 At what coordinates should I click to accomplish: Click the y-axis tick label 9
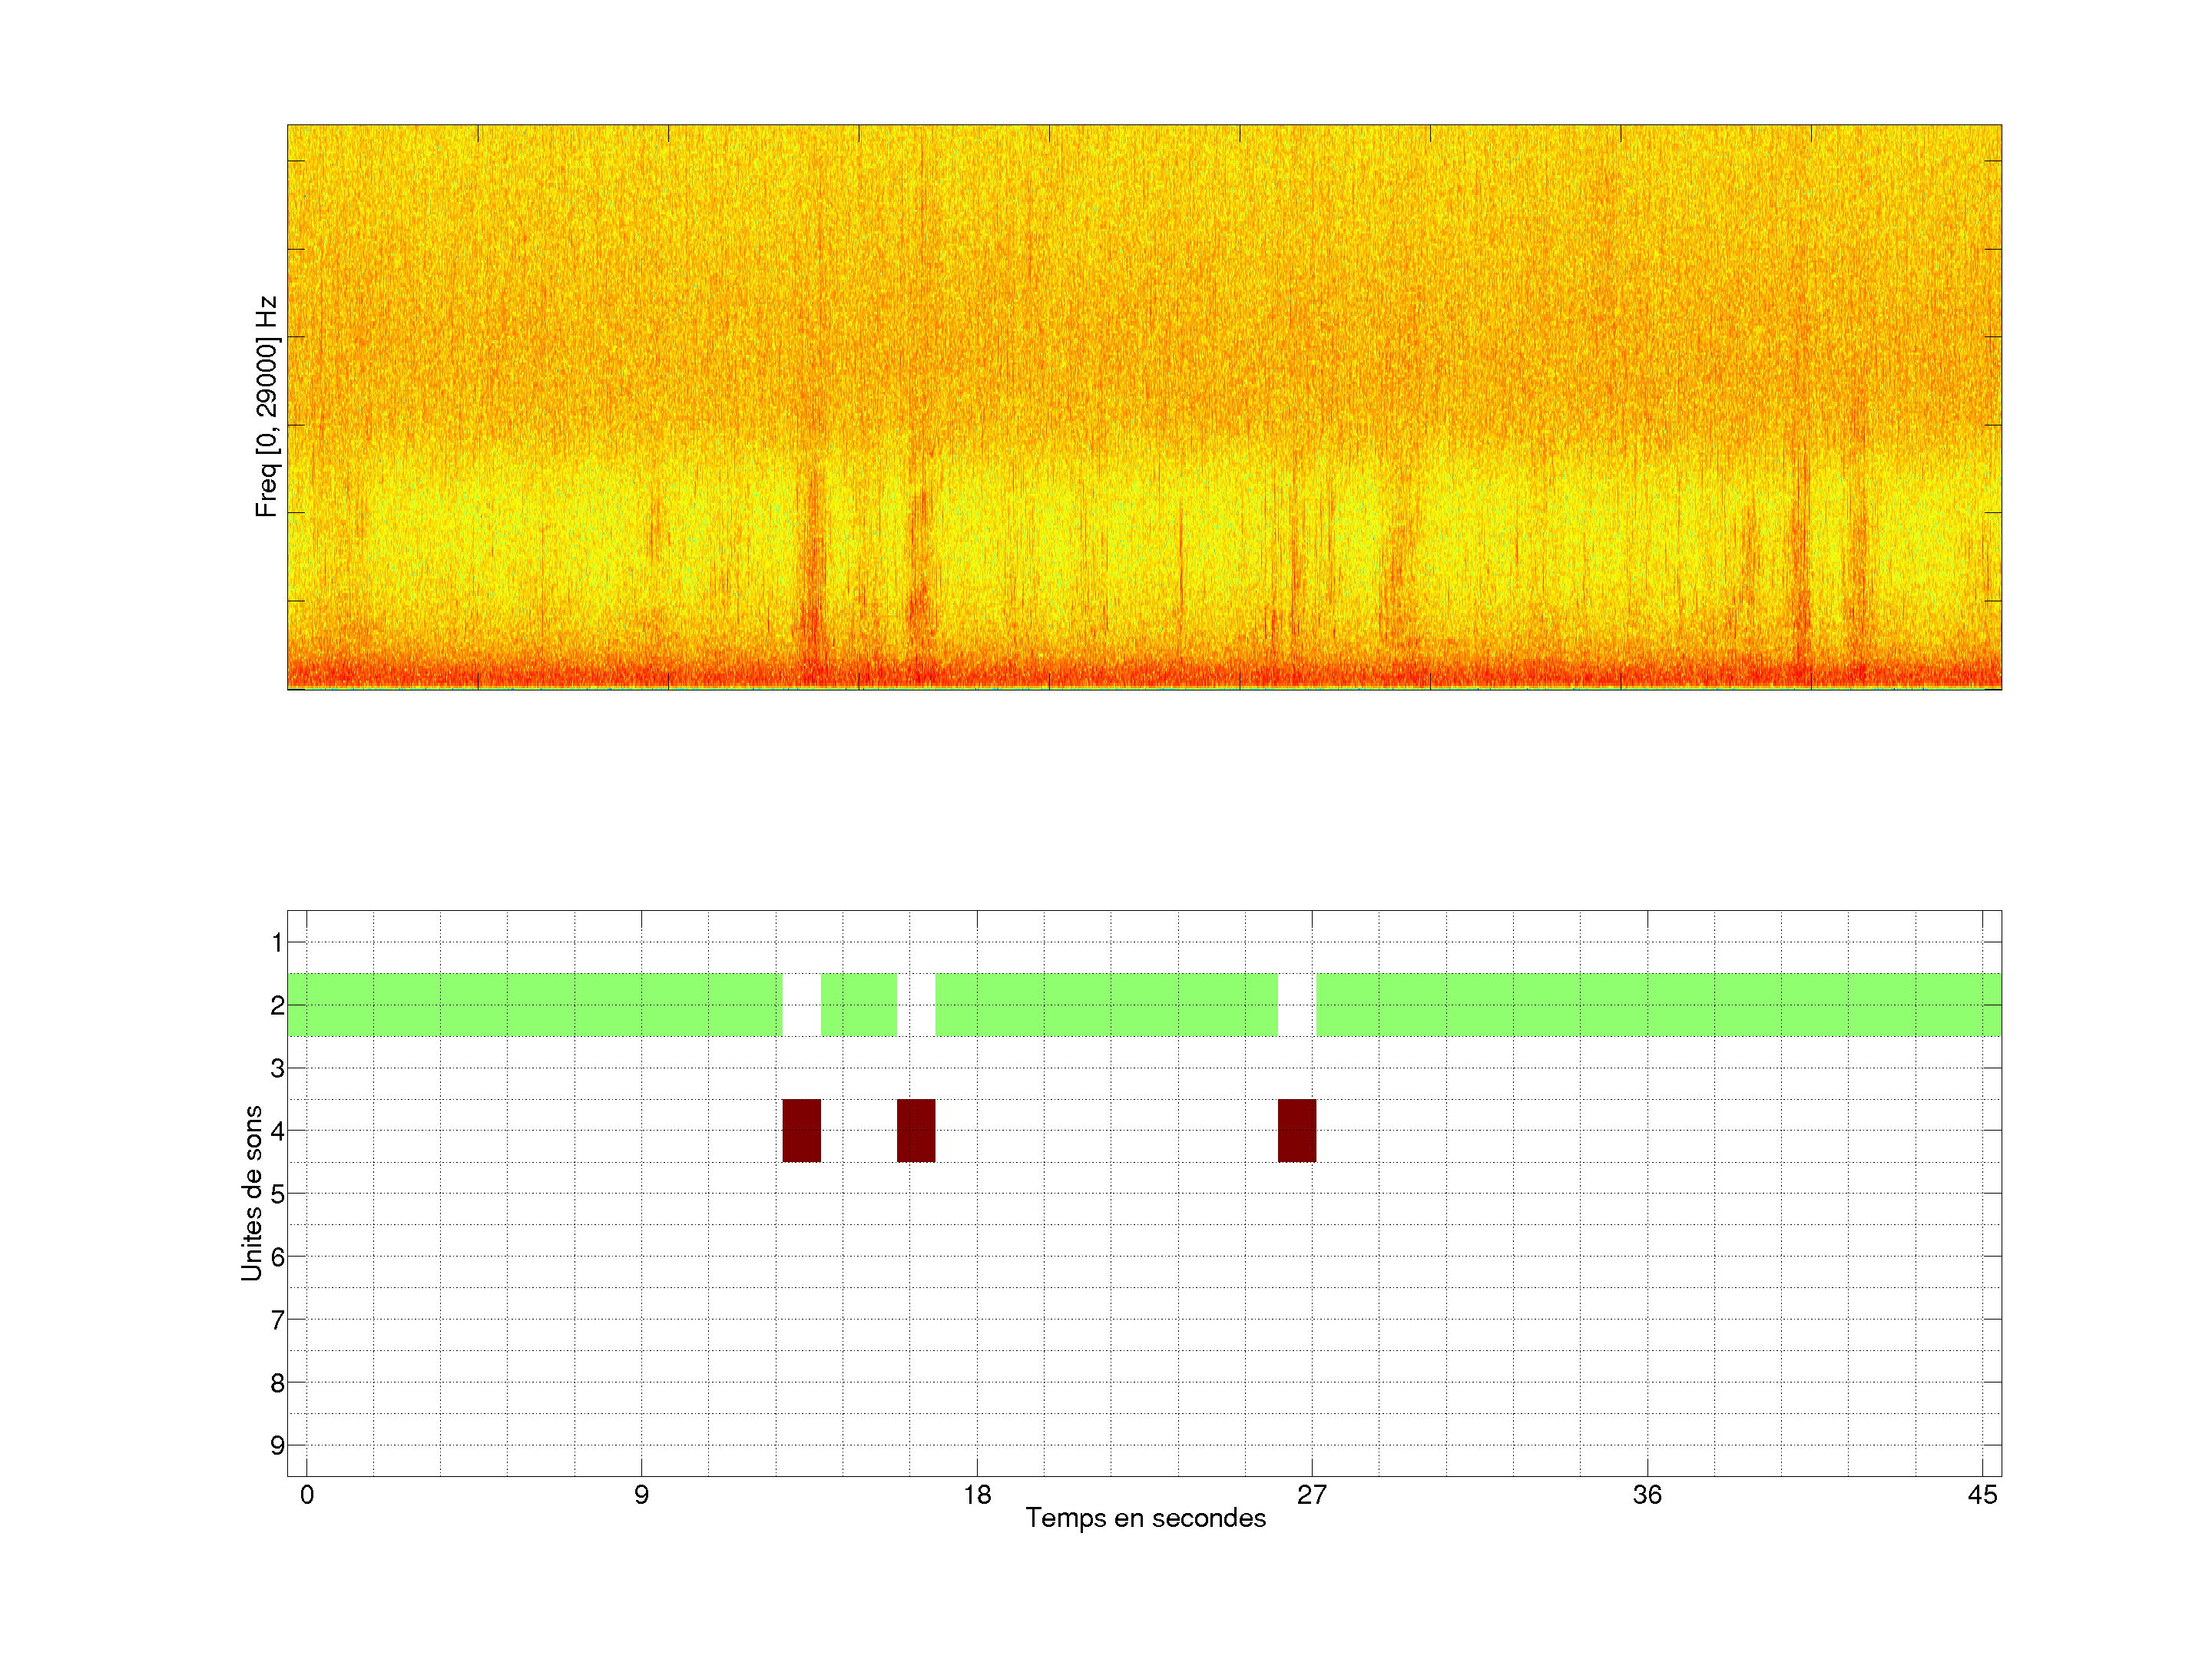point(277,1445)
